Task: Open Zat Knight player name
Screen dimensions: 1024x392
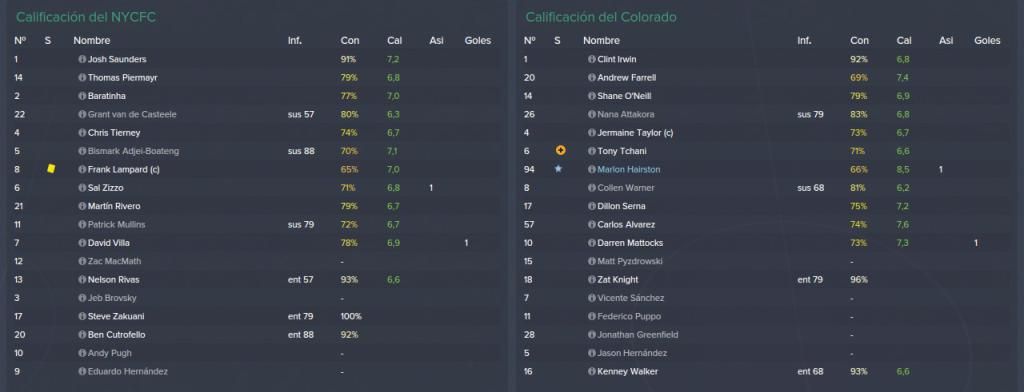Action: pyautogui.click(x=617, y=280)
